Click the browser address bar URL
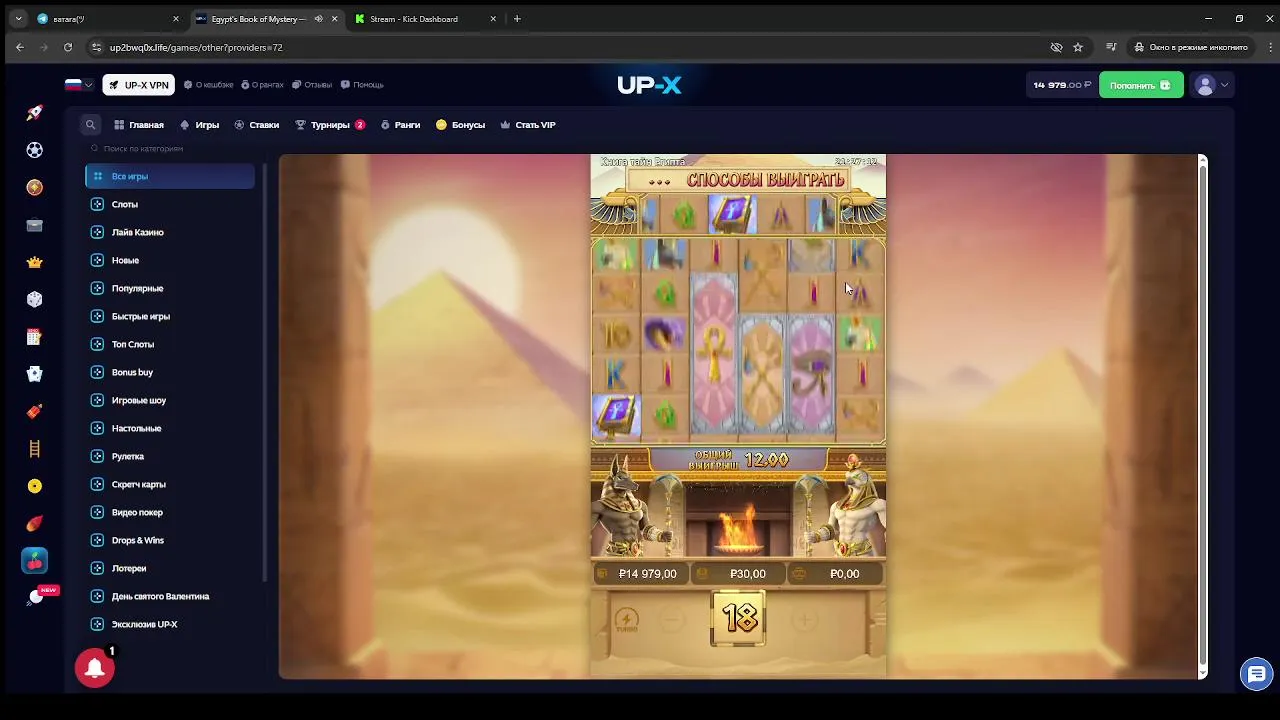The image size is (1280, 720). [196, 47]
